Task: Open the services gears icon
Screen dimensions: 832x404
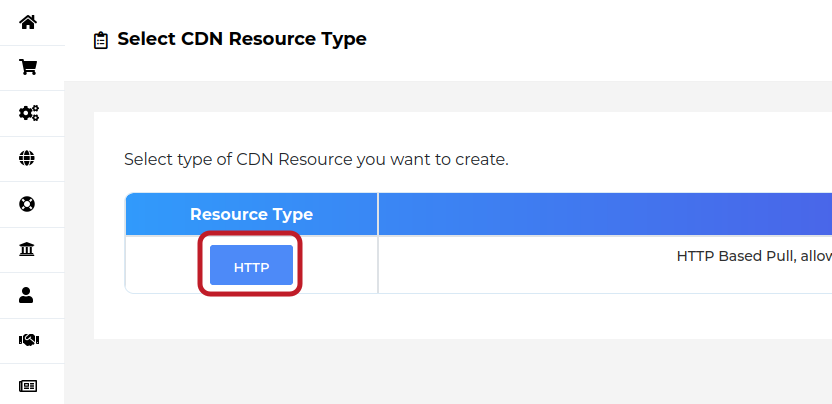Action: 29,113
